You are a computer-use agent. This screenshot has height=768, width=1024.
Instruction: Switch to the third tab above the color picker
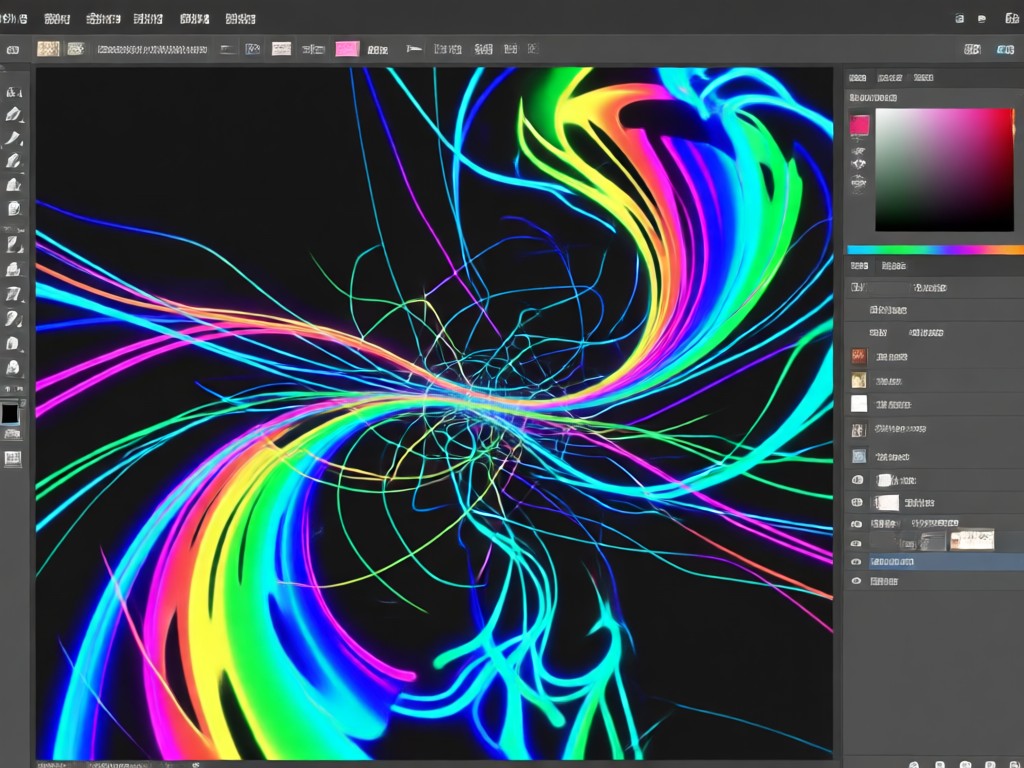923,78
